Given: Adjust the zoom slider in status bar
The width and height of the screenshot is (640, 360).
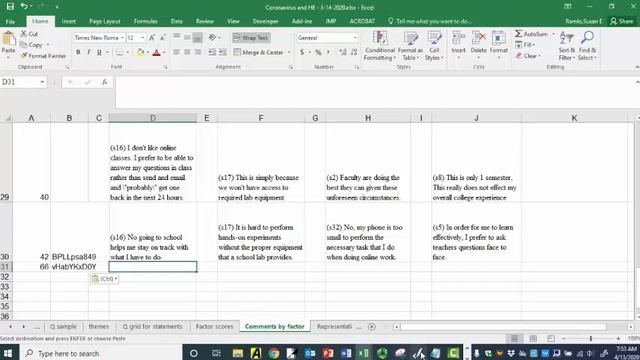Looking at the screenshot, I should point(591,338).
